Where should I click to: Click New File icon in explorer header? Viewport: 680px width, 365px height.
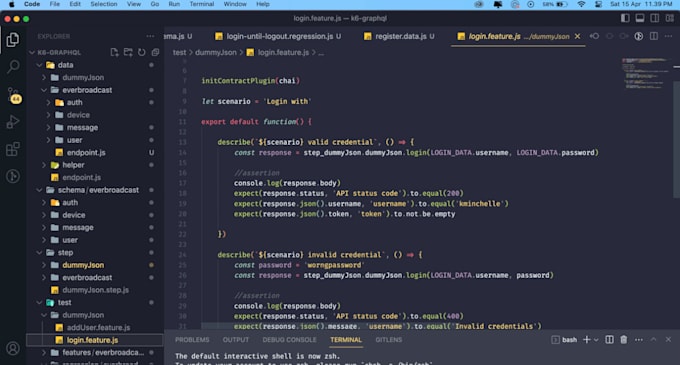(114, 52)
